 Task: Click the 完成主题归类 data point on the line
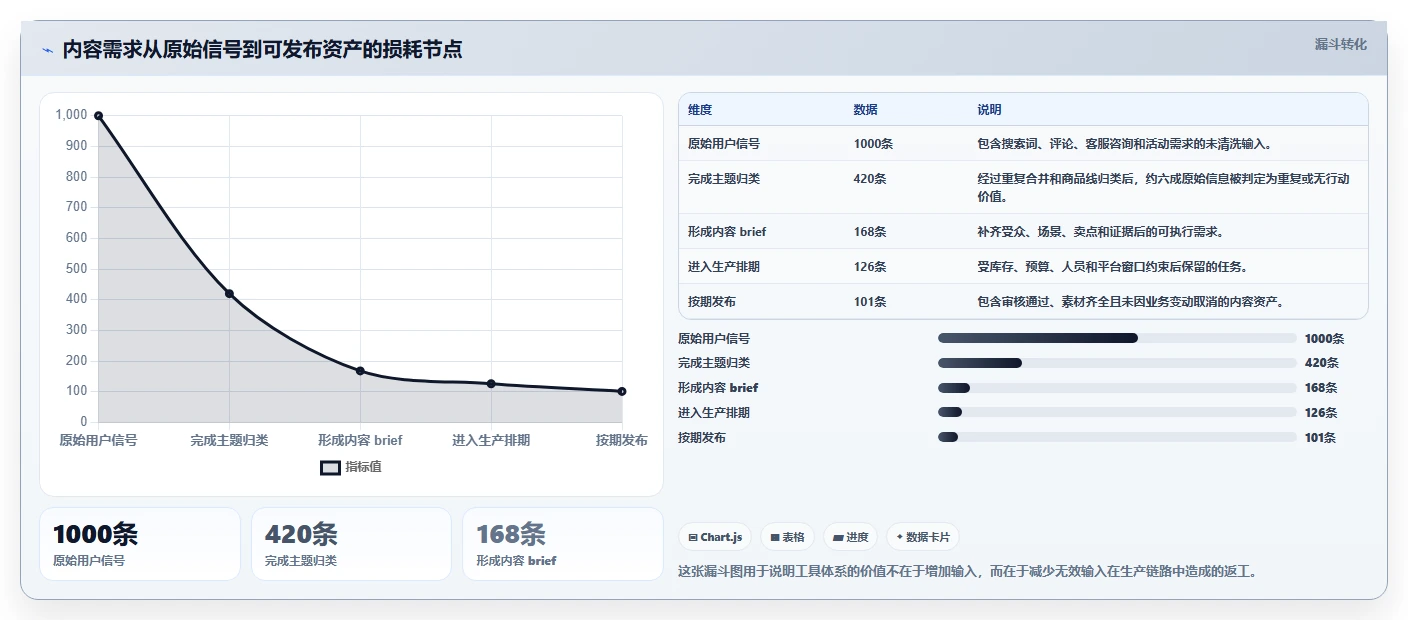click(x=229, y=293)
